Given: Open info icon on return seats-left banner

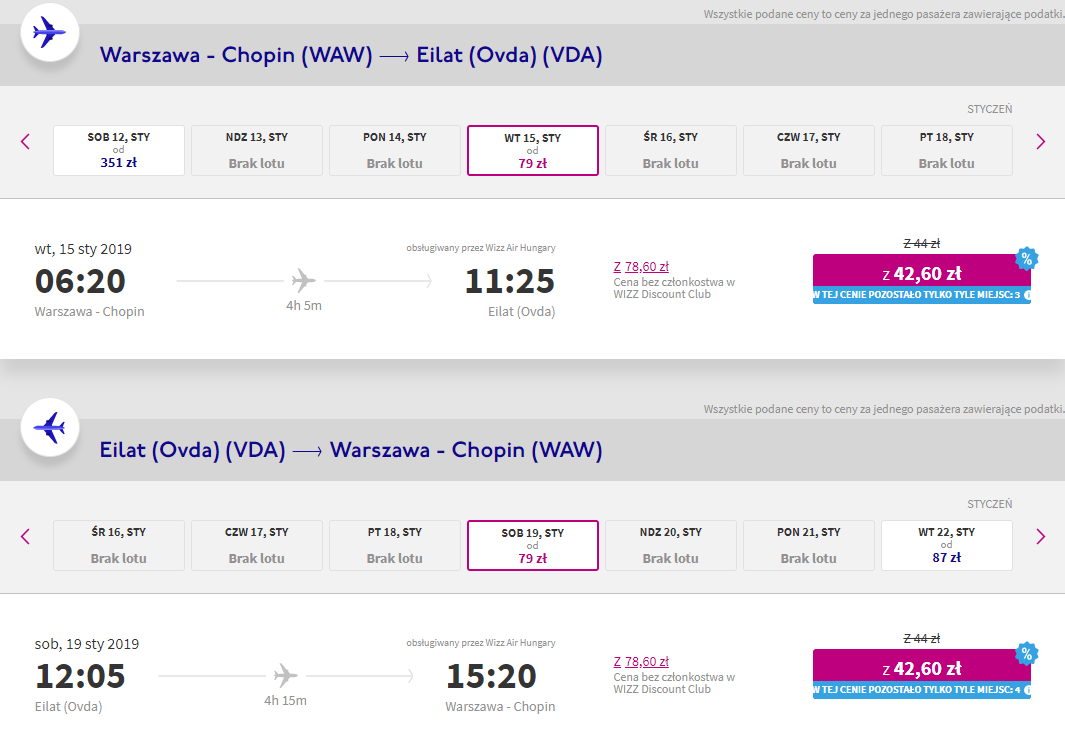Looking at the screenshot, I should [1027, 690].
